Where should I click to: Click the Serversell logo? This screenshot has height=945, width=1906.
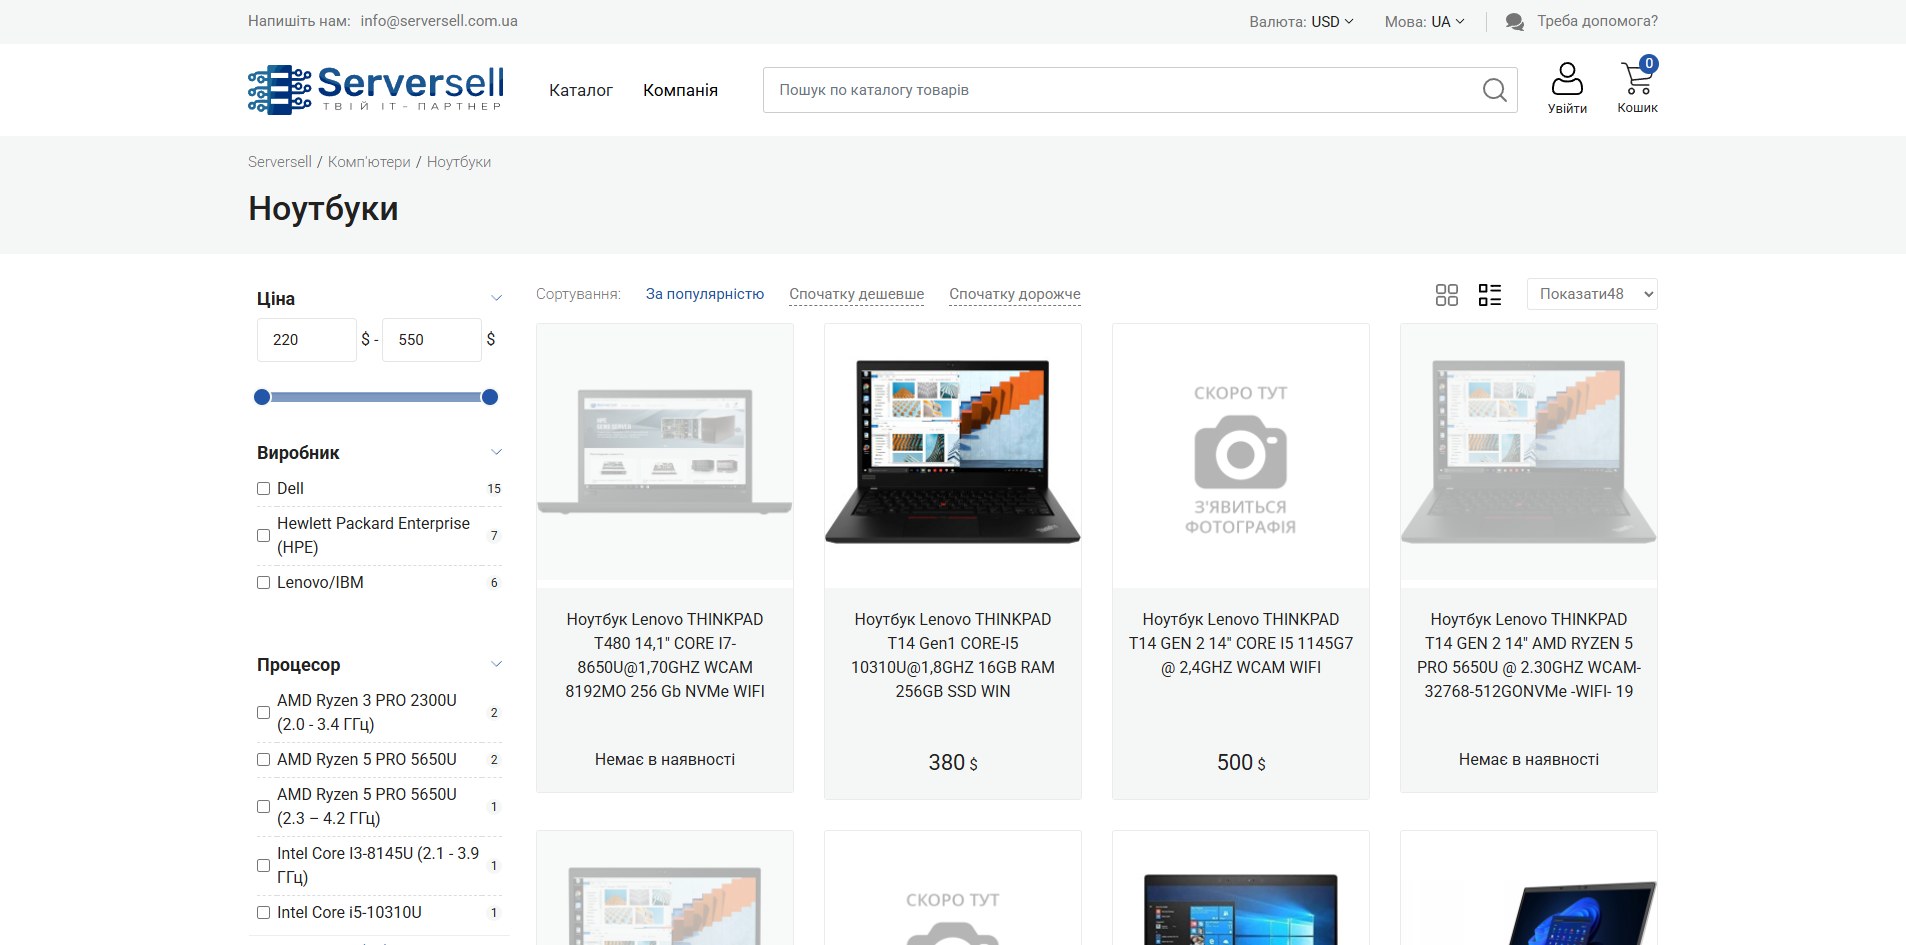pyautogui.click(x=375, y=89)
